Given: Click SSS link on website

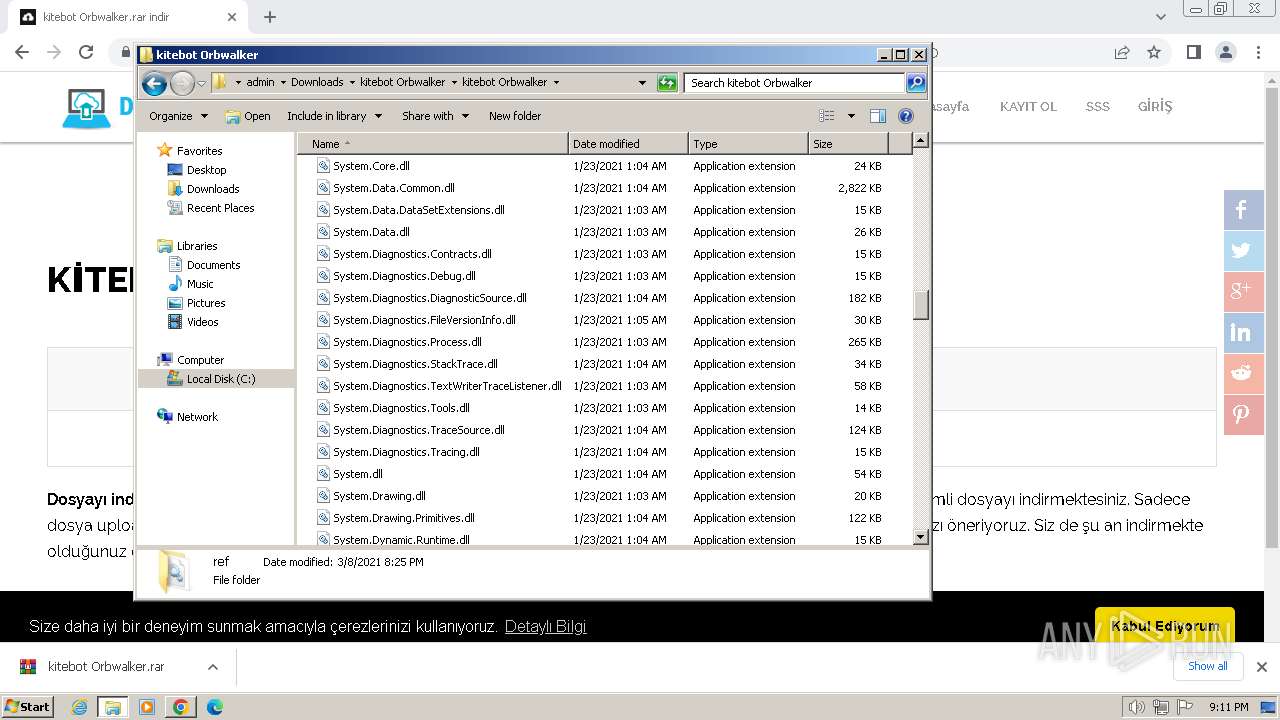Looking at the screenshot, I should (x=1098, y=106).
